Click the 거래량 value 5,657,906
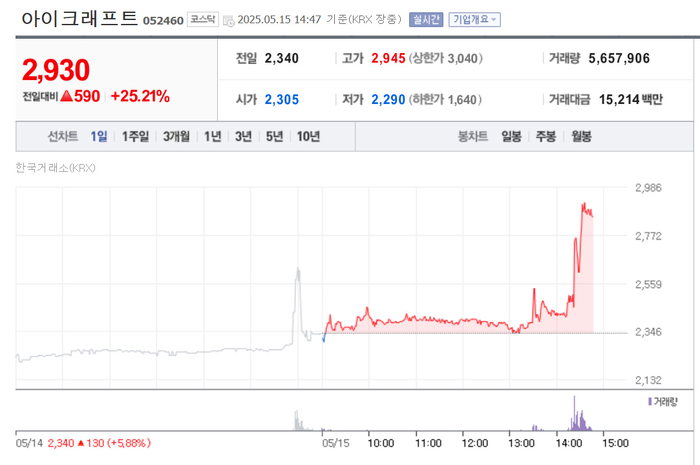Viewport: 700px width, 465px height. click(619, 58)
